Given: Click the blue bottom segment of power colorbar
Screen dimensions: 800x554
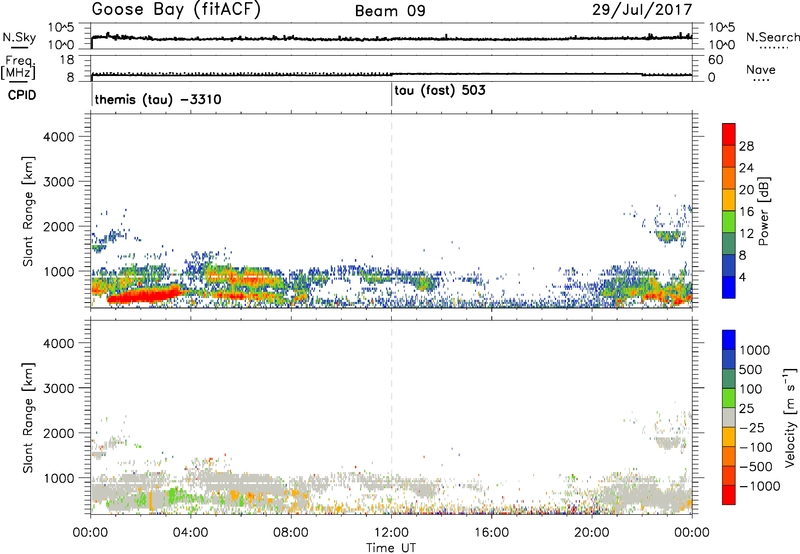Looking at the screenshot, I should coord(729,287).
